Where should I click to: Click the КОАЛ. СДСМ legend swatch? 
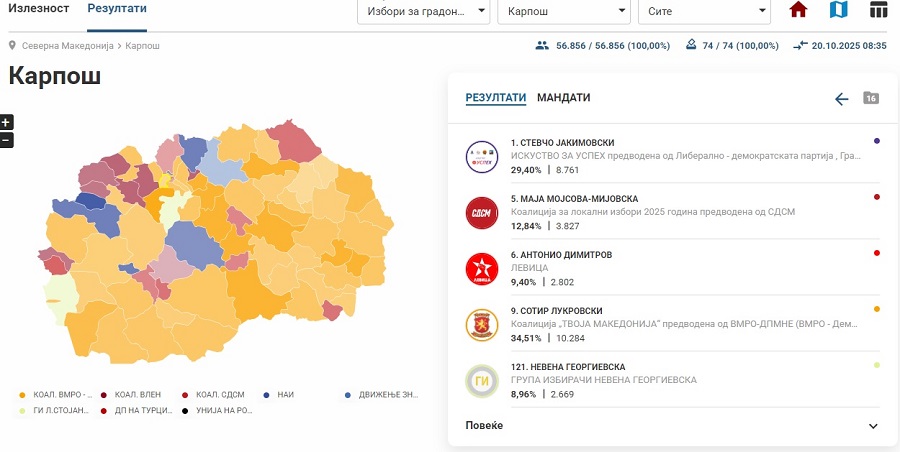click(x=185, y=395)
